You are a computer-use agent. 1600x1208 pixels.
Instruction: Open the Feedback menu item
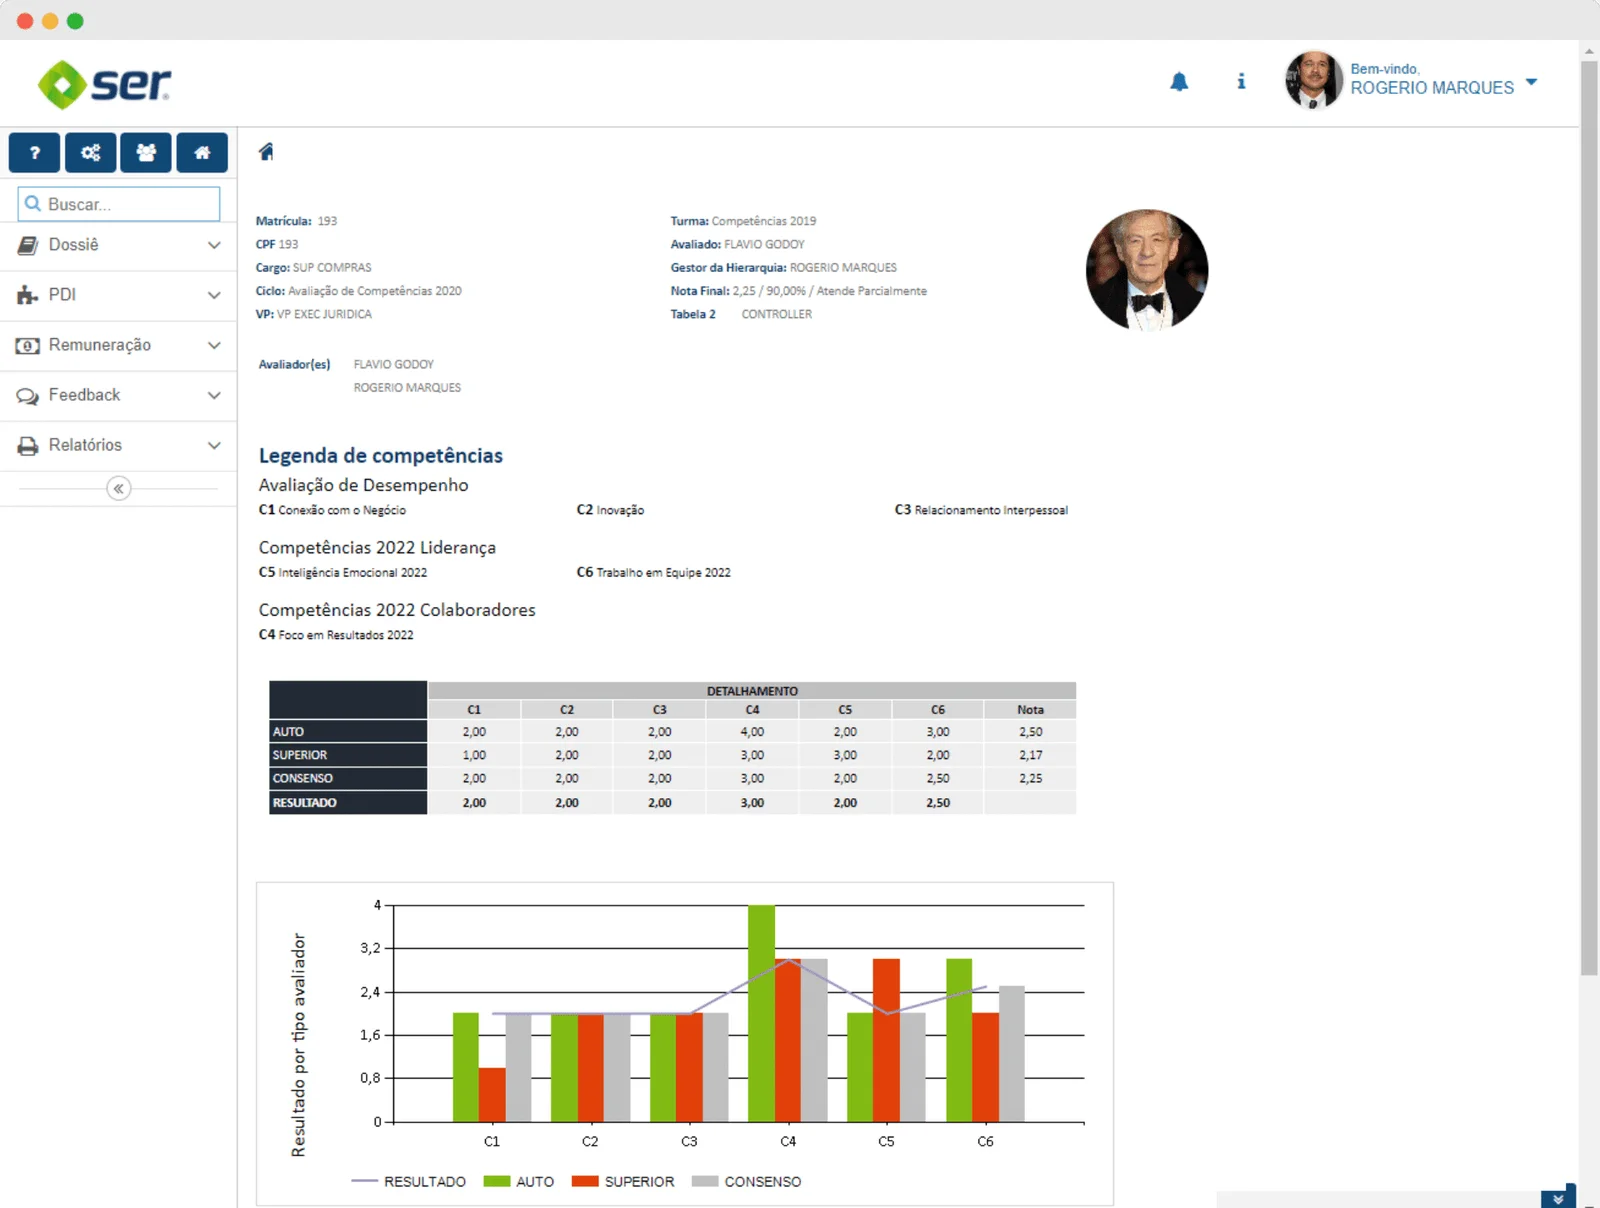(118, 395)
